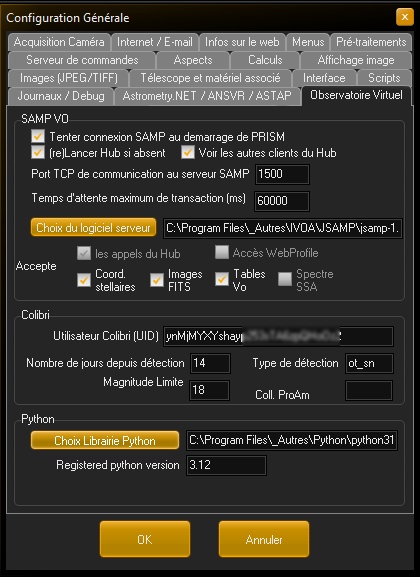Toggle Tenter connexion SAMP au demarrage checkbox
420x577 pixels.
click(38, 136)
